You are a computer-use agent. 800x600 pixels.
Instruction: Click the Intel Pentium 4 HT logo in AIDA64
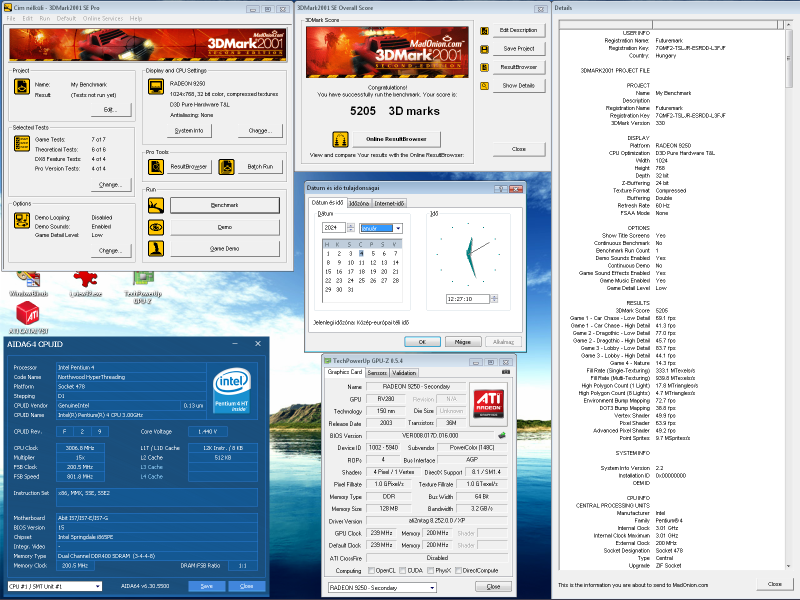[x=232, y=390]
